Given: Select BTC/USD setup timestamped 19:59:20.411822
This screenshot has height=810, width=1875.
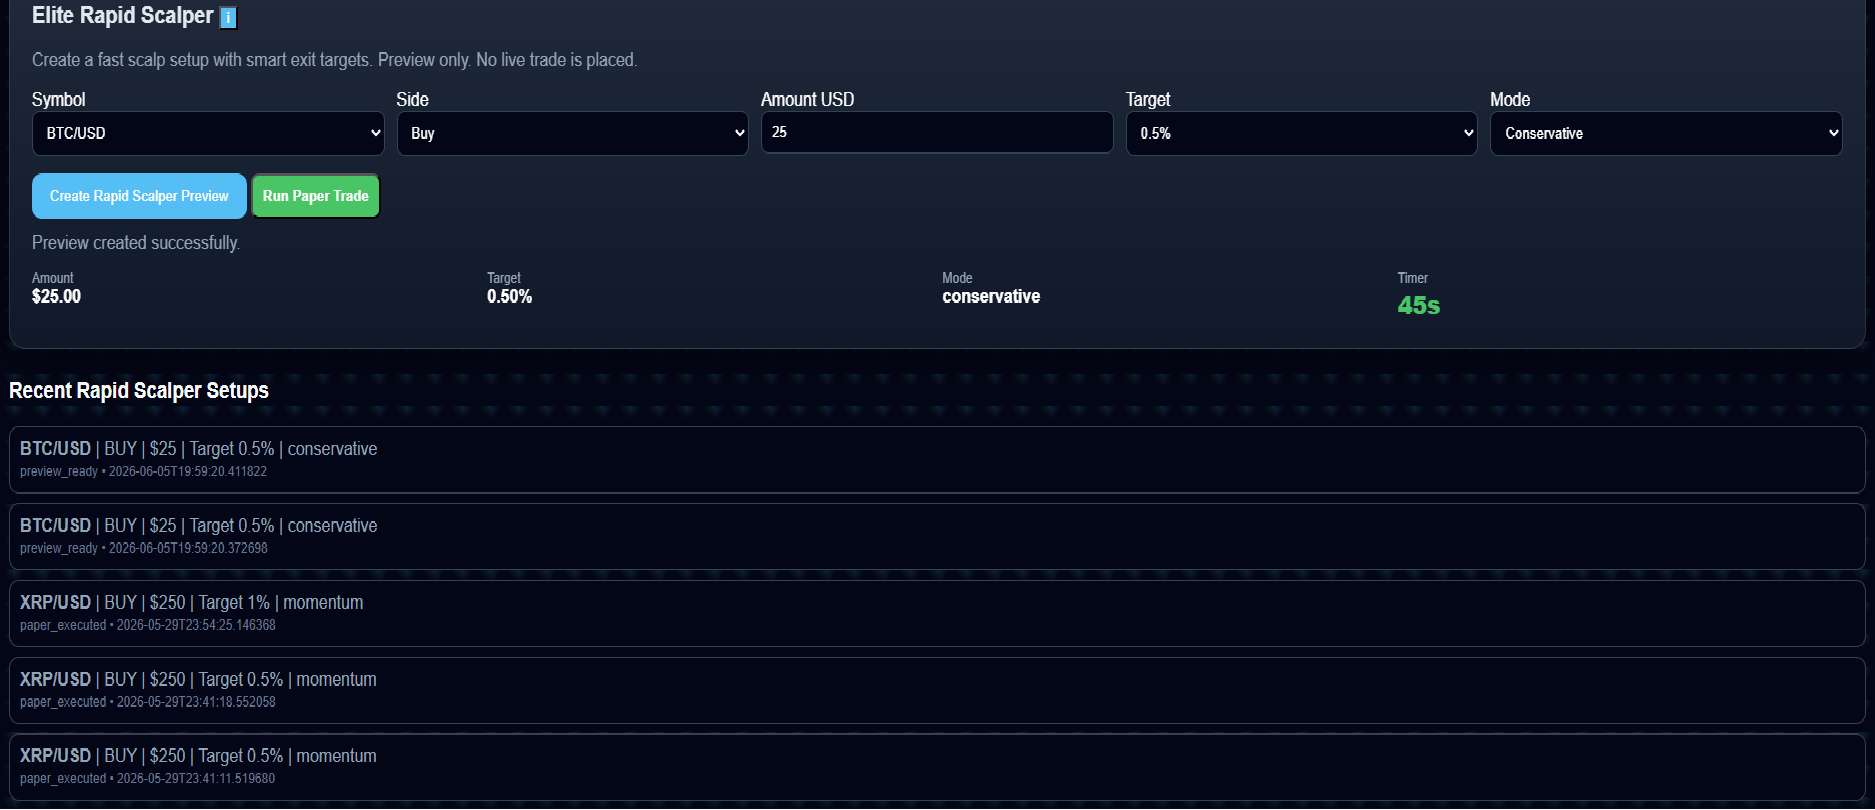Looking at the screenshot, I should point(937,459).
